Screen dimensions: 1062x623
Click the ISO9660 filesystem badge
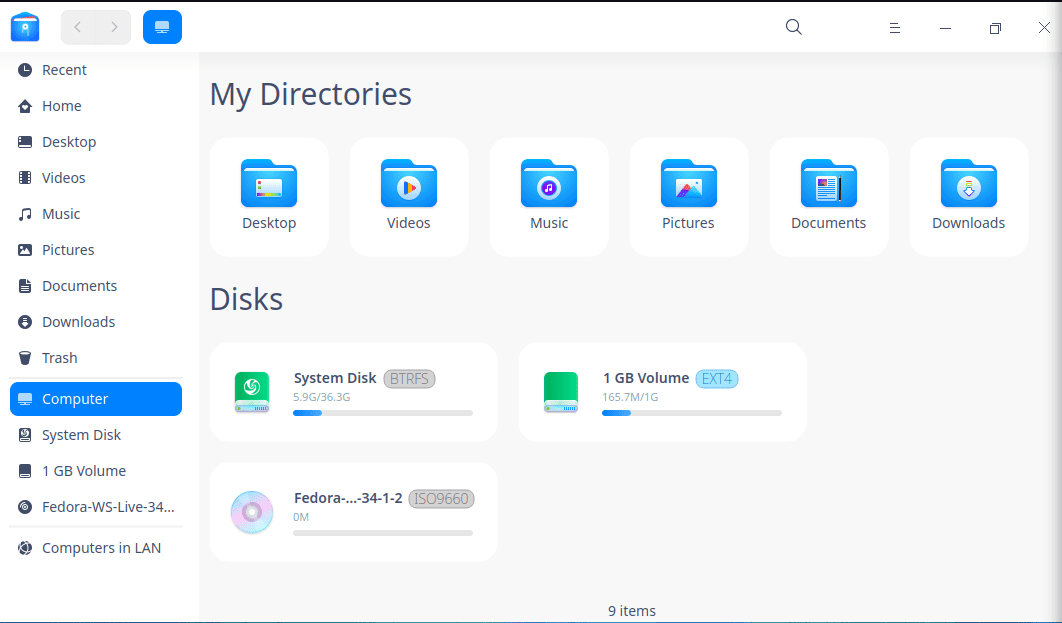[442, 499]
